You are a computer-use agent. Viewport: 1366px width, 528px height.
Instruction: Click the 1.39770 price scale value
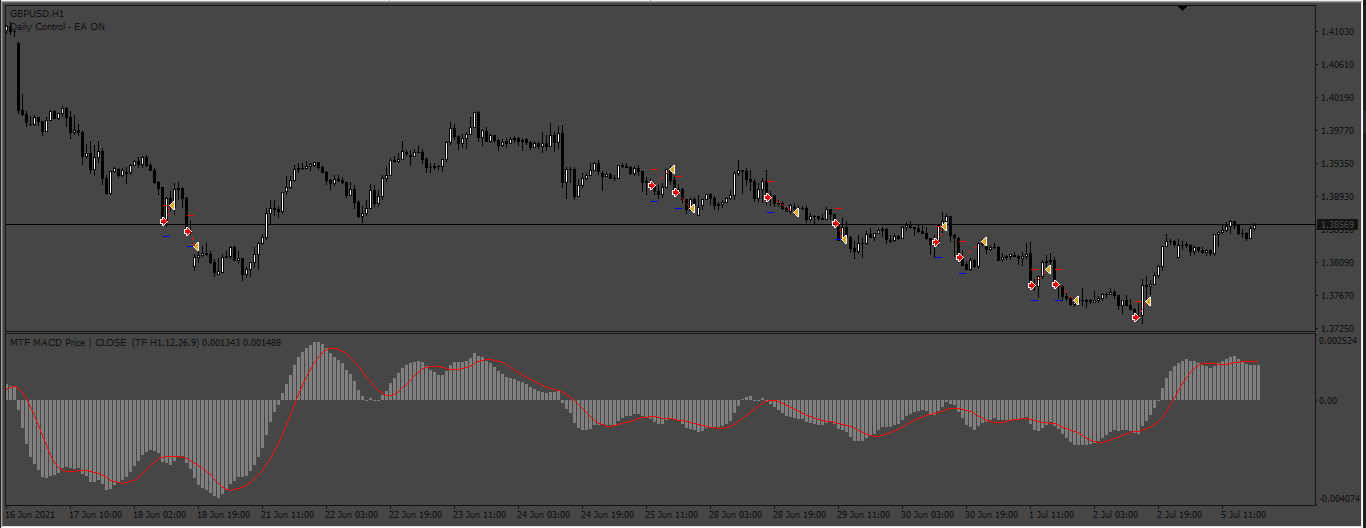pos(1337,131)
